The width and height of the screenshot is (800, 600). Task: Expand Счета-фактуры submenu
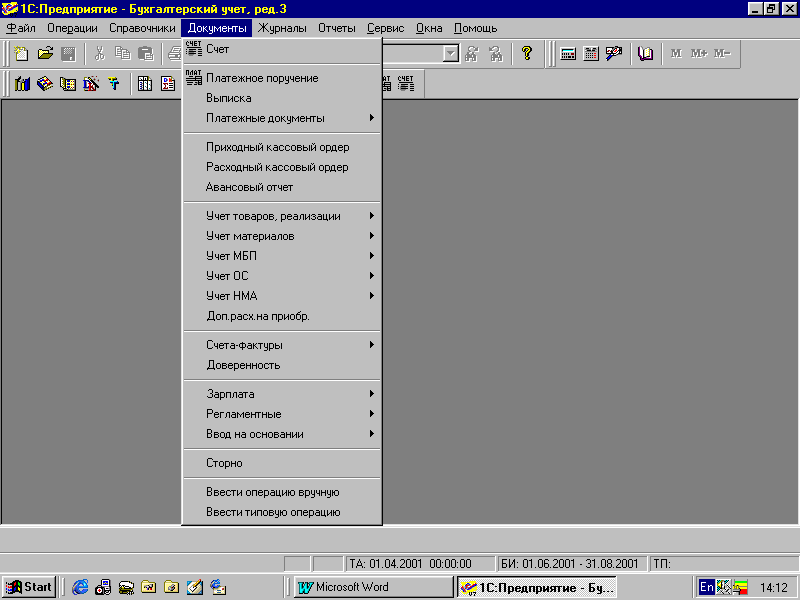pyautogui.click(x=282, y=345)
